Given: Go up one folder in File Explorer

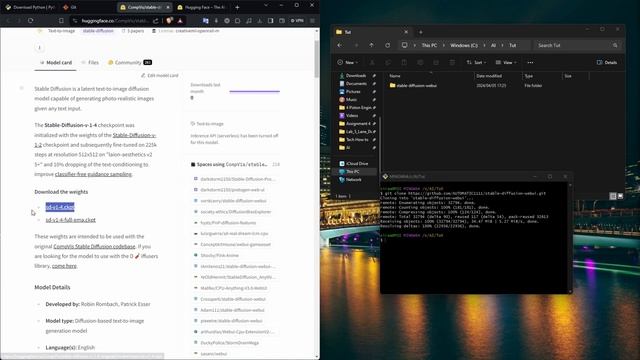Looking at the screenshot, I should [371, 45].
